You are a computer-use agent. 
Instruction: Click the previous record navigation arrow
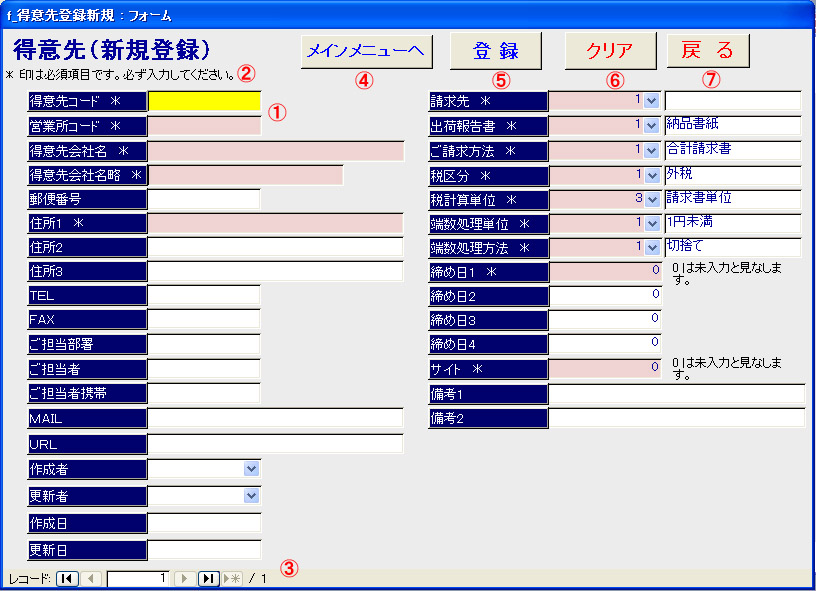click(88, 578)
